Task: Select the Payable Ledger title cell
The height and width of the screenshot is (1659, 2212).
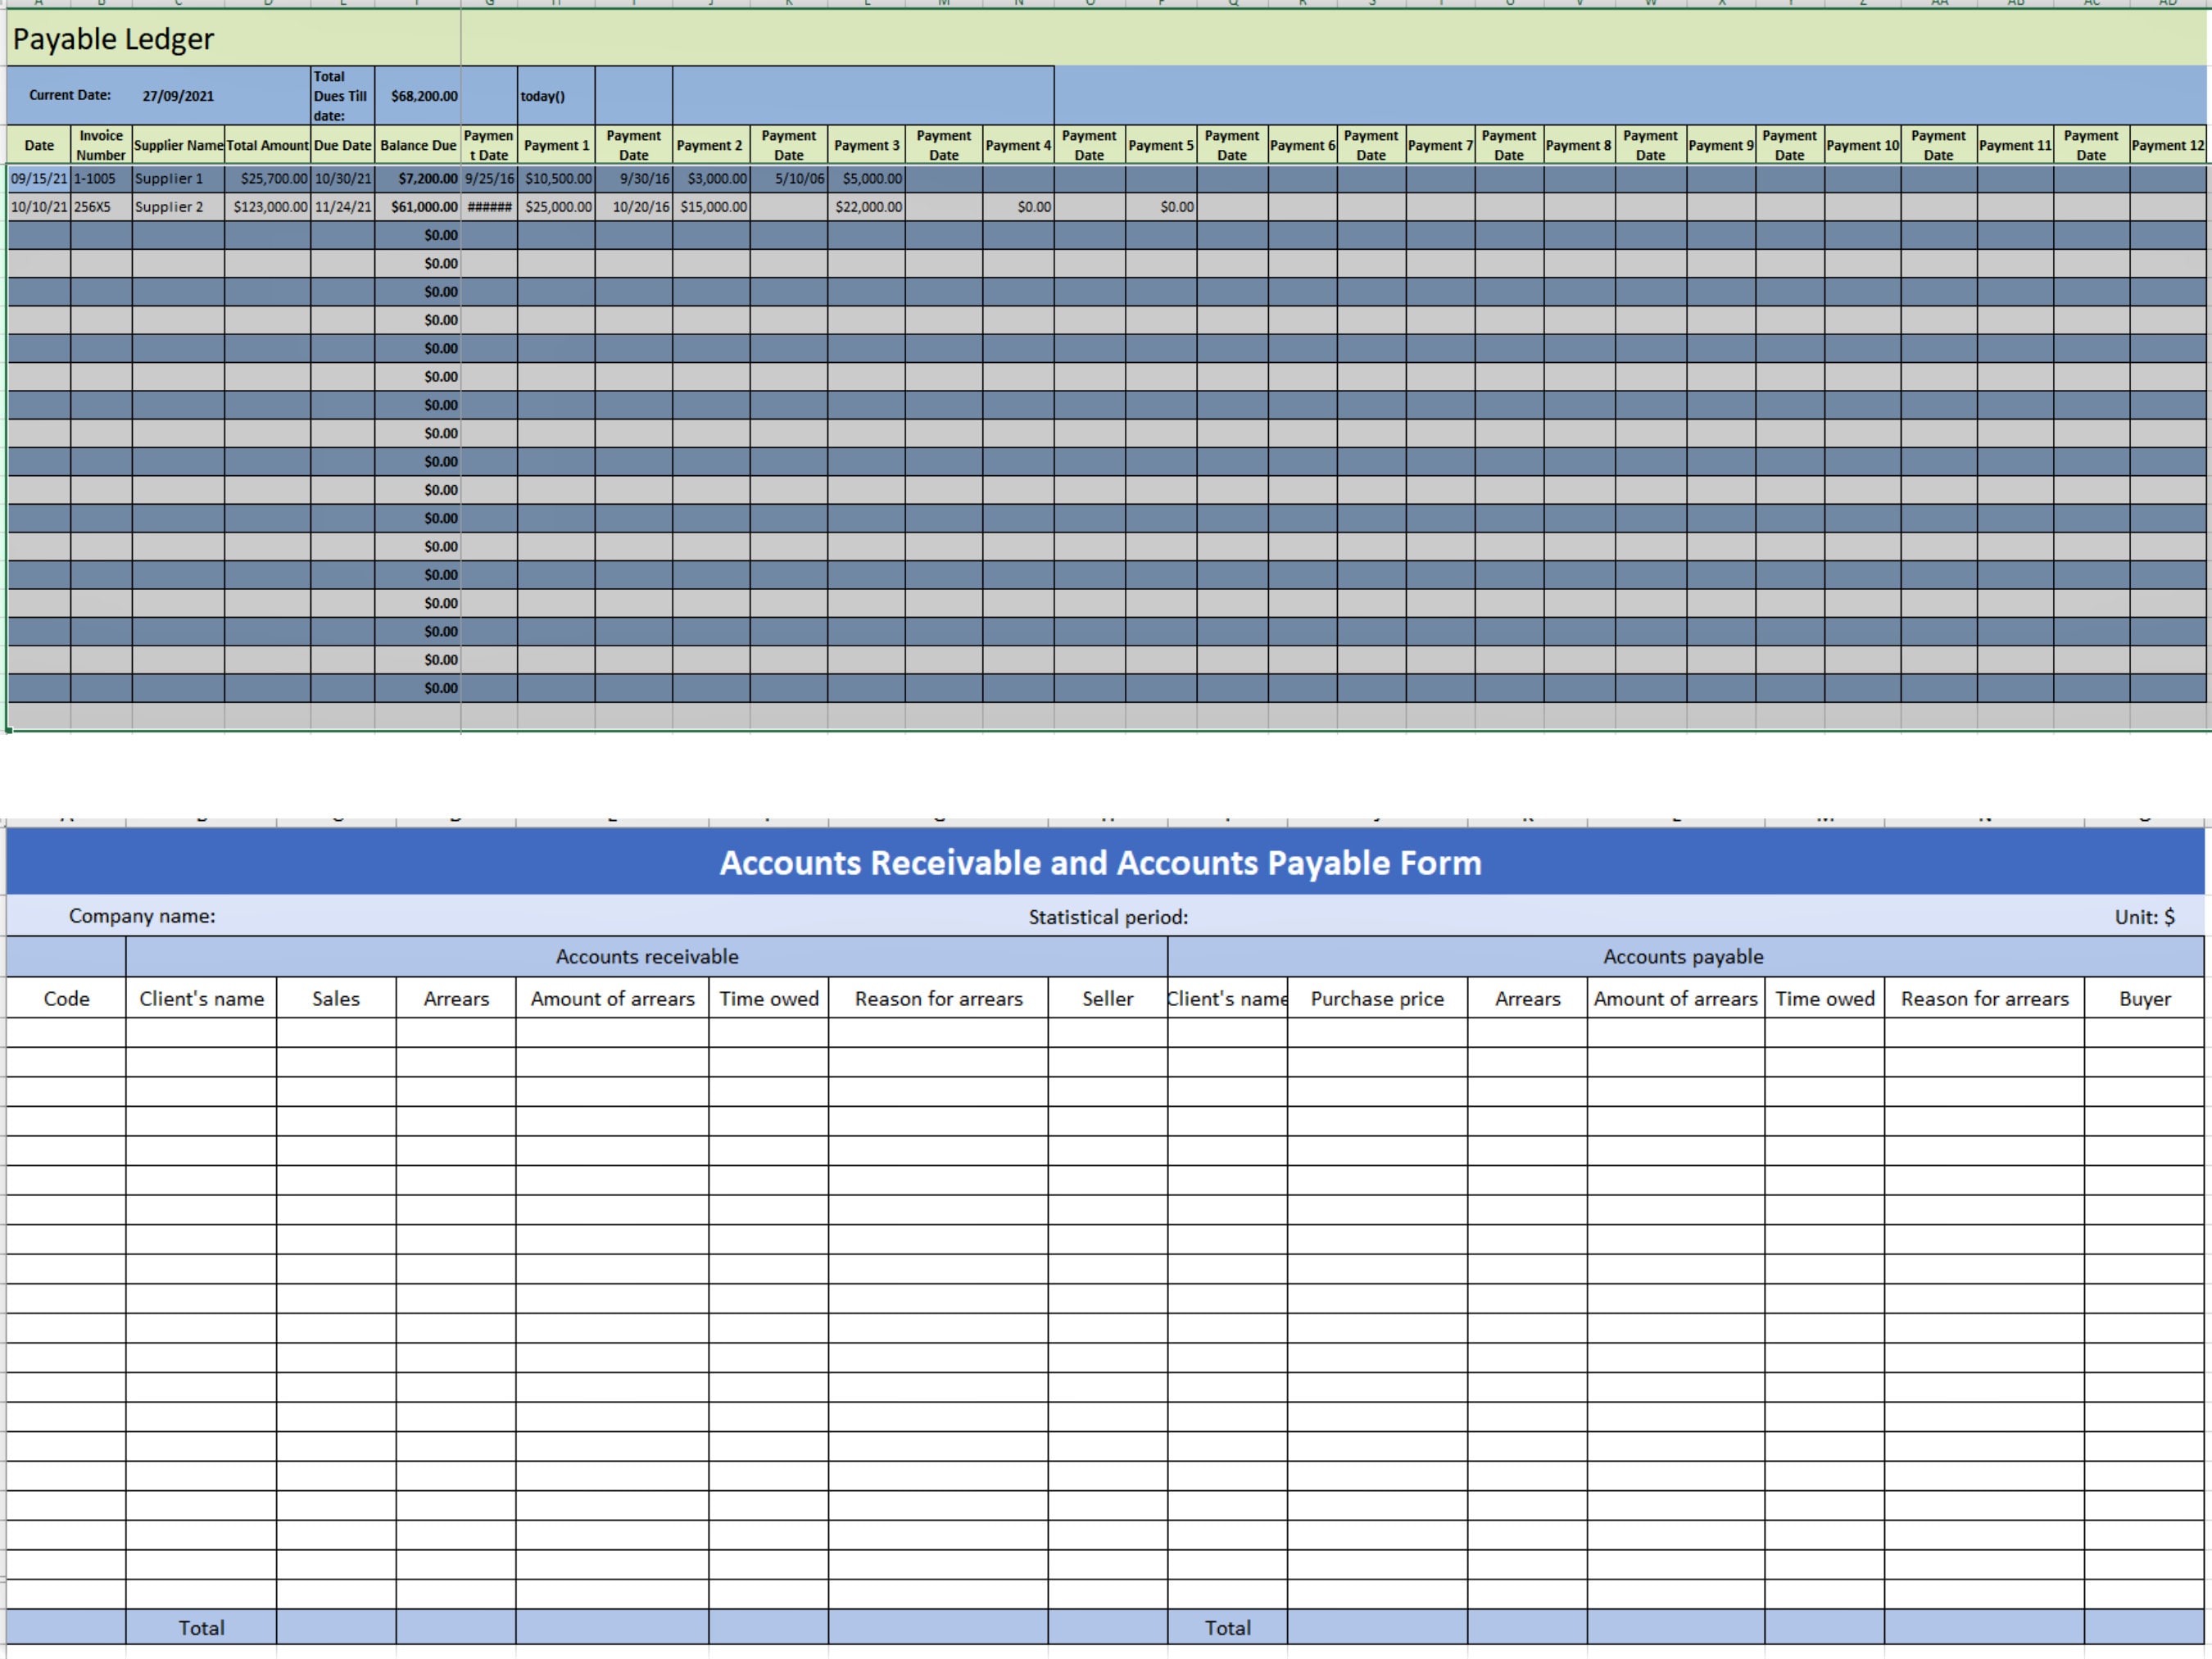Action: click(x=113, y=40)
